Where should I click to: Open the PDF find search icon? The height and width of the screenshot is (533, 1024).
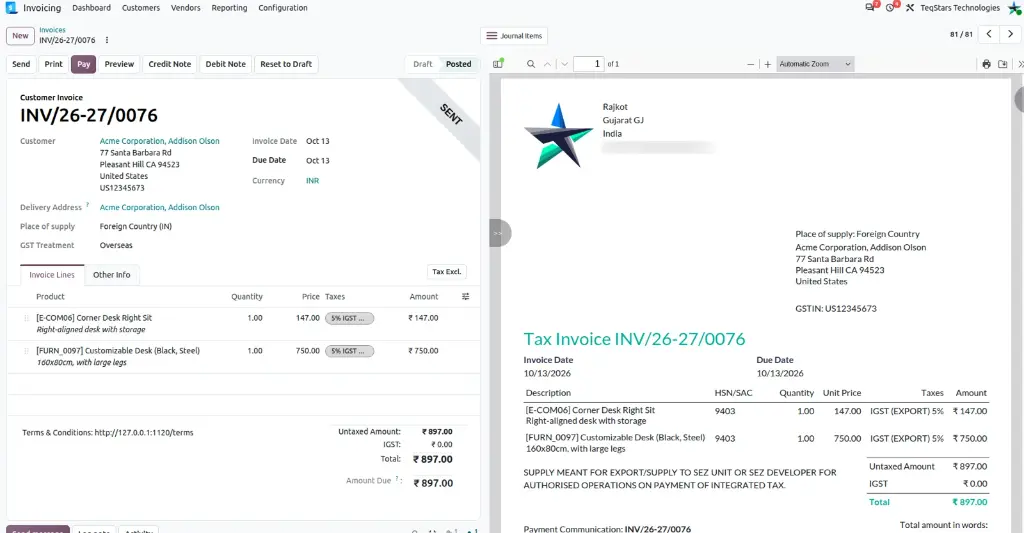tap(531, 64)
